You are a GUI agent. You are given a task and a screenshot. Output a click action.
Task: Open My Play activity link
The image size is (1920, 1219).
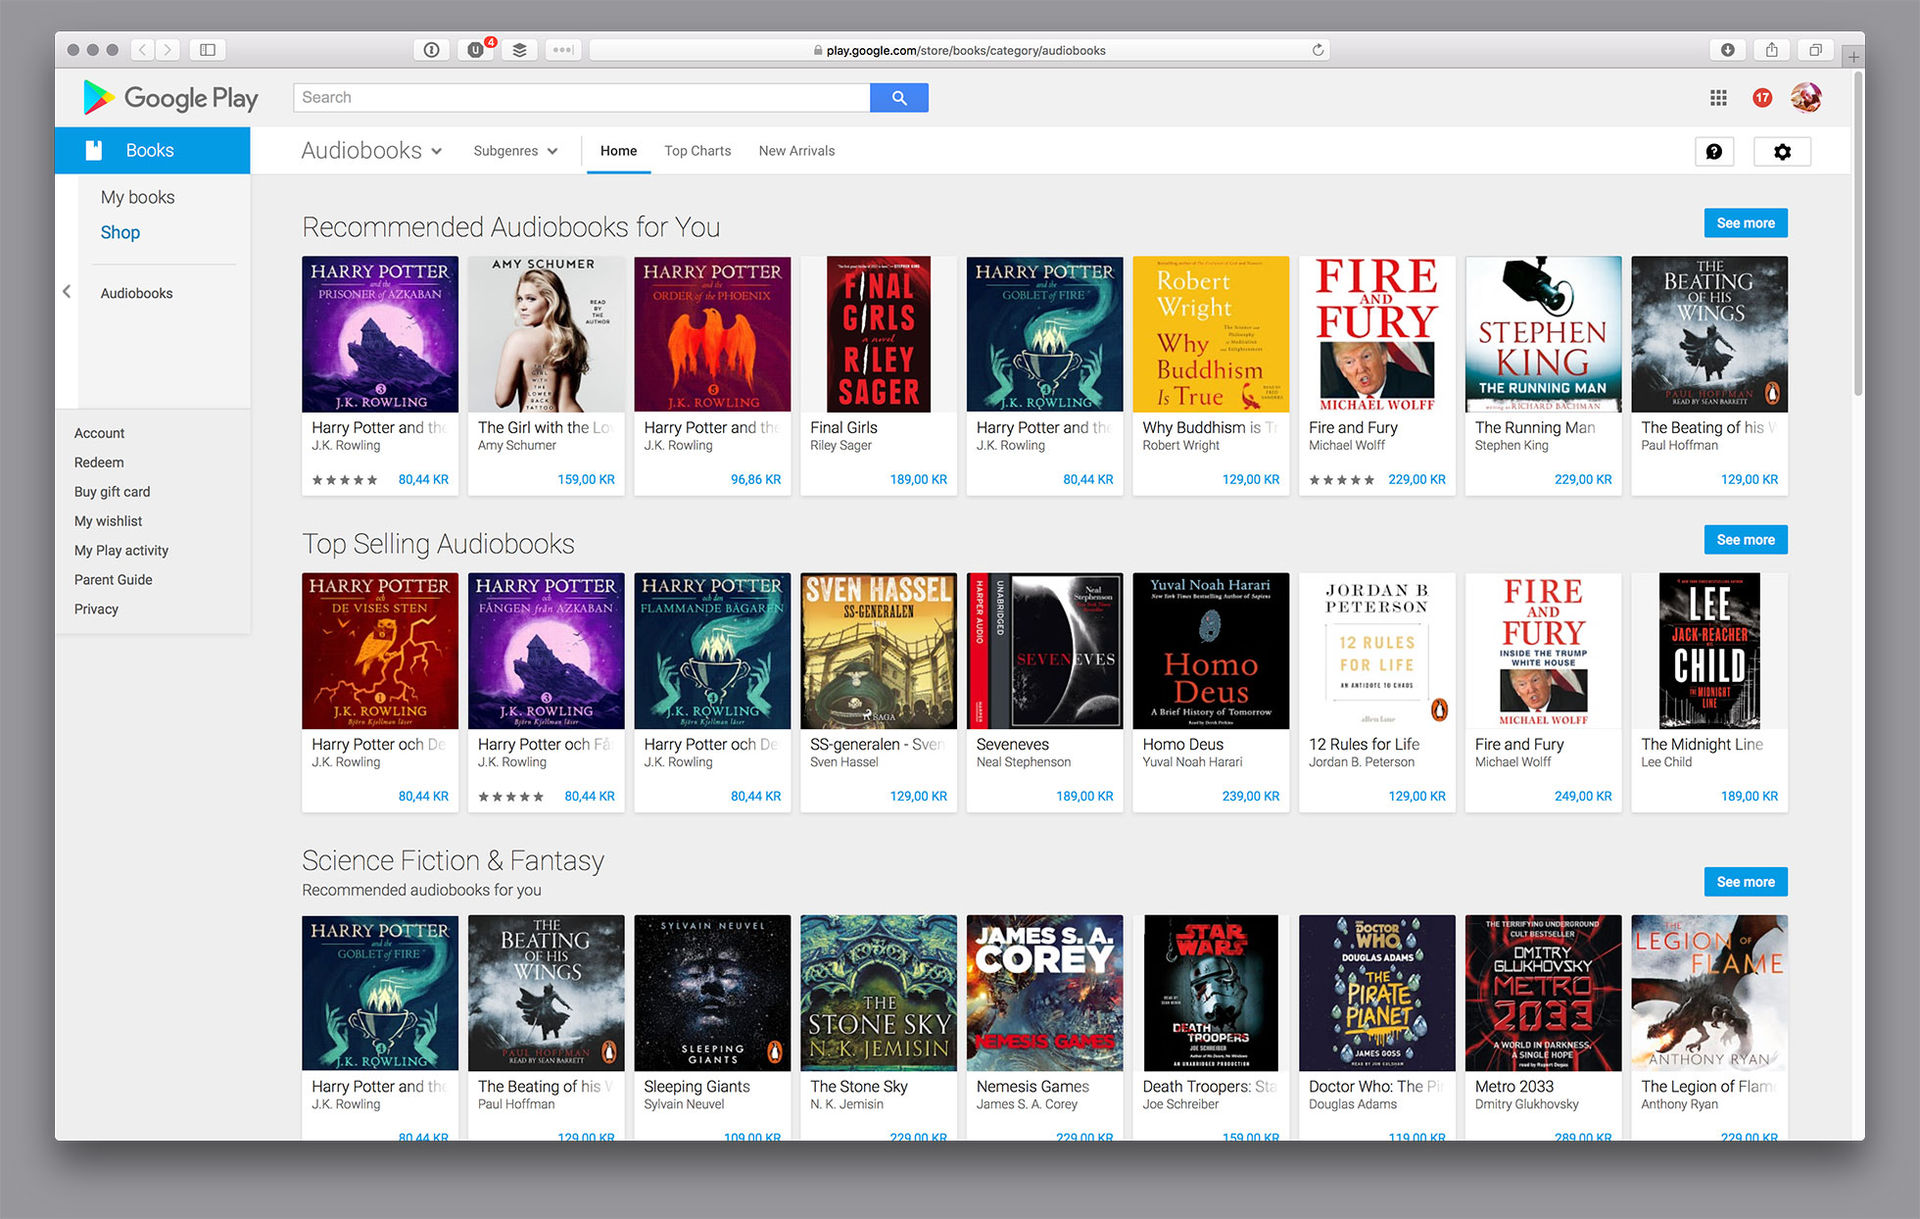coord(121,550)
